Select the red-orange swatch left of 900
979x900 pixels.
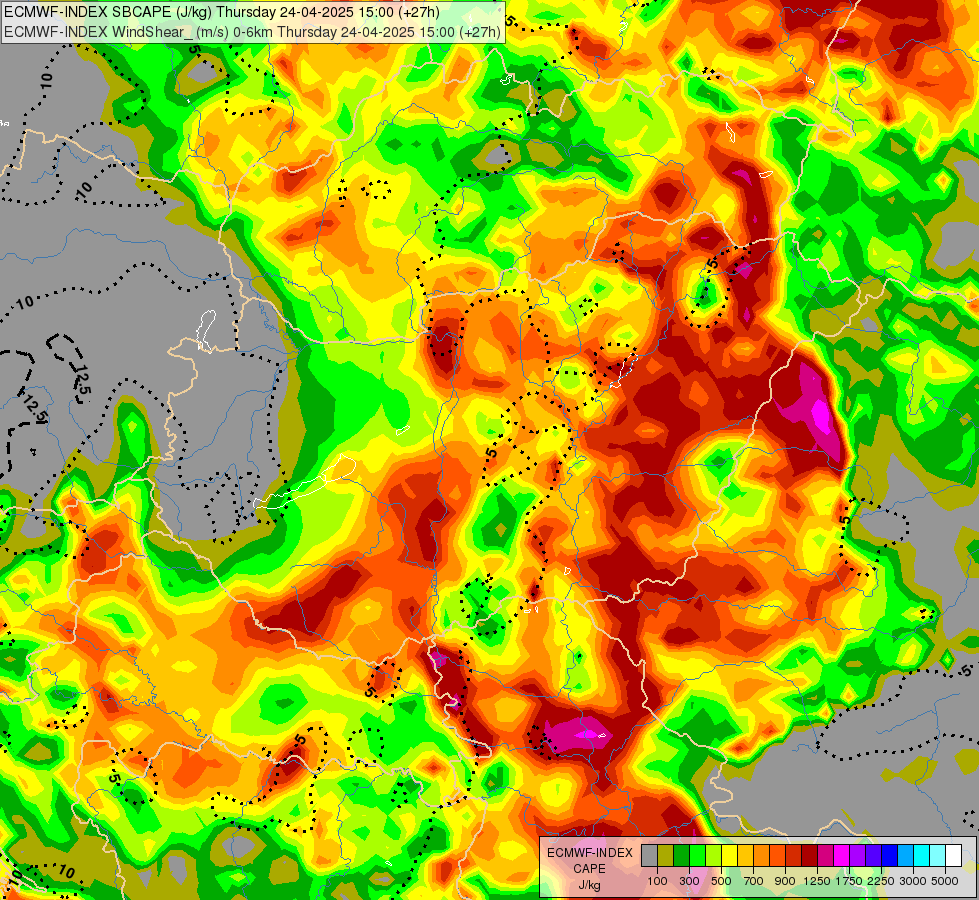click(x=777, y=856)
